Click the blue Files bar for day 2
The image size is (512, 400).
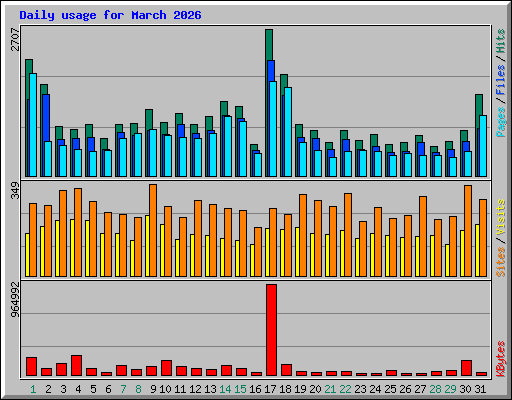point(46,118)
